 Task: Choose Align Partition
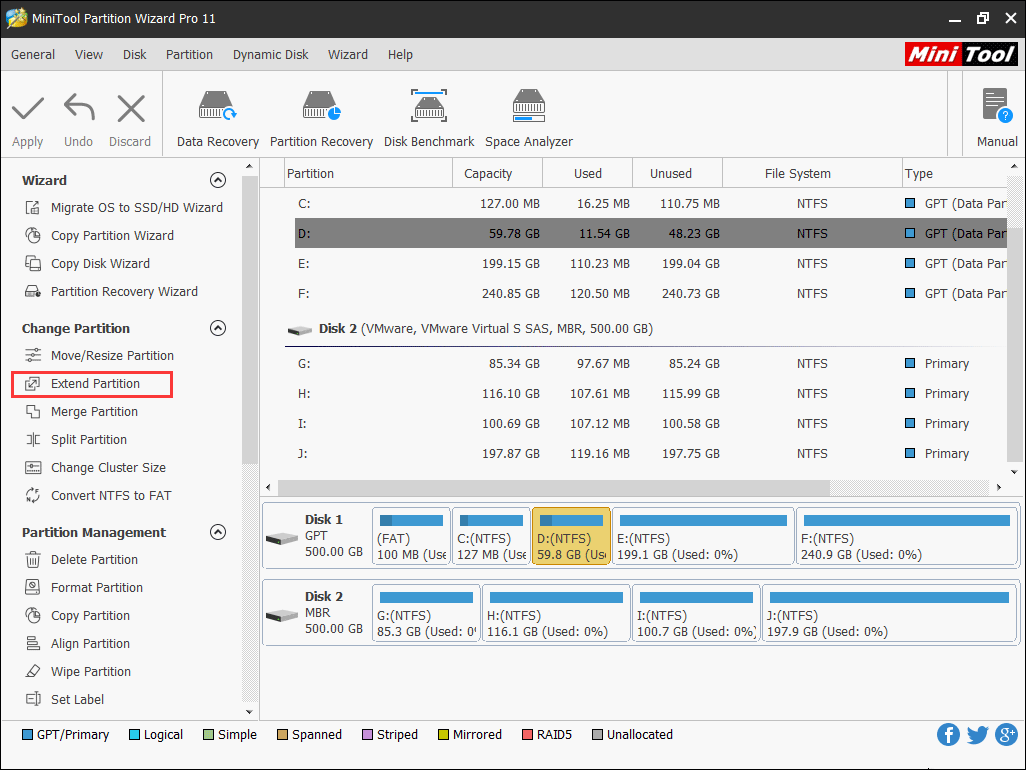click(77, 644)
